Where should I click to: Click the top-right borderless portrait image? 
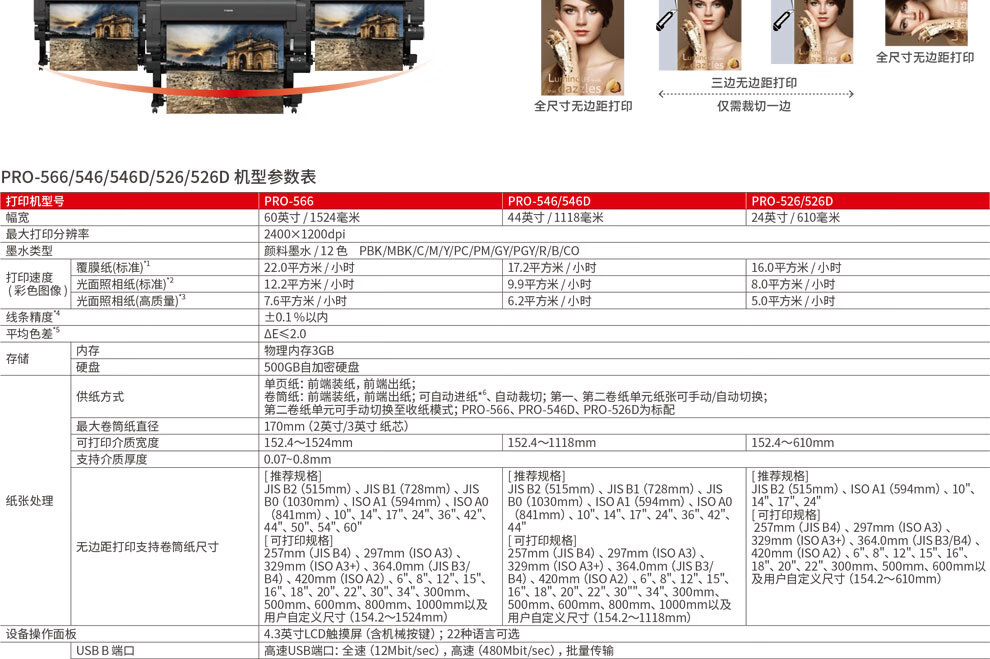(925, 22)
